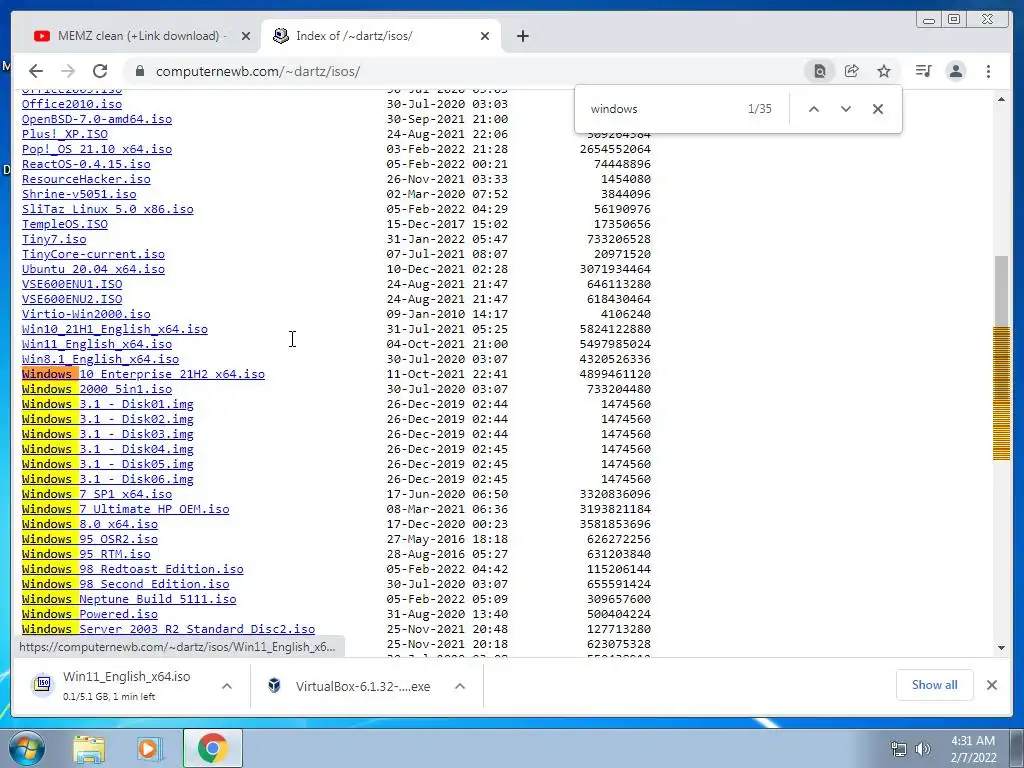Viewport: 1024px width, 768px height.
Task: Open ReactOS-0.4.15.iso link
Action: [x=86, y=164]
